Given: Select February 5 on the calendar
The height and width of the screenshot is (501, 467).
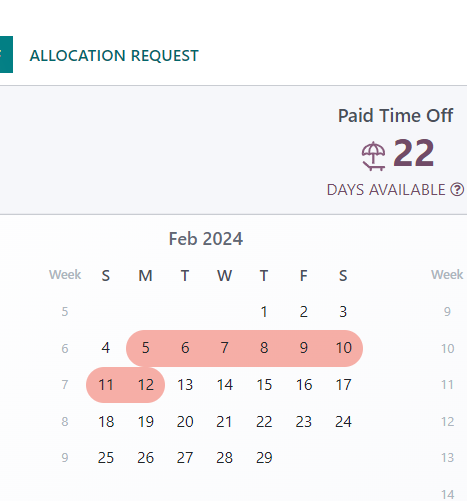Looking at the screenshot, I should tap(145, 348).
